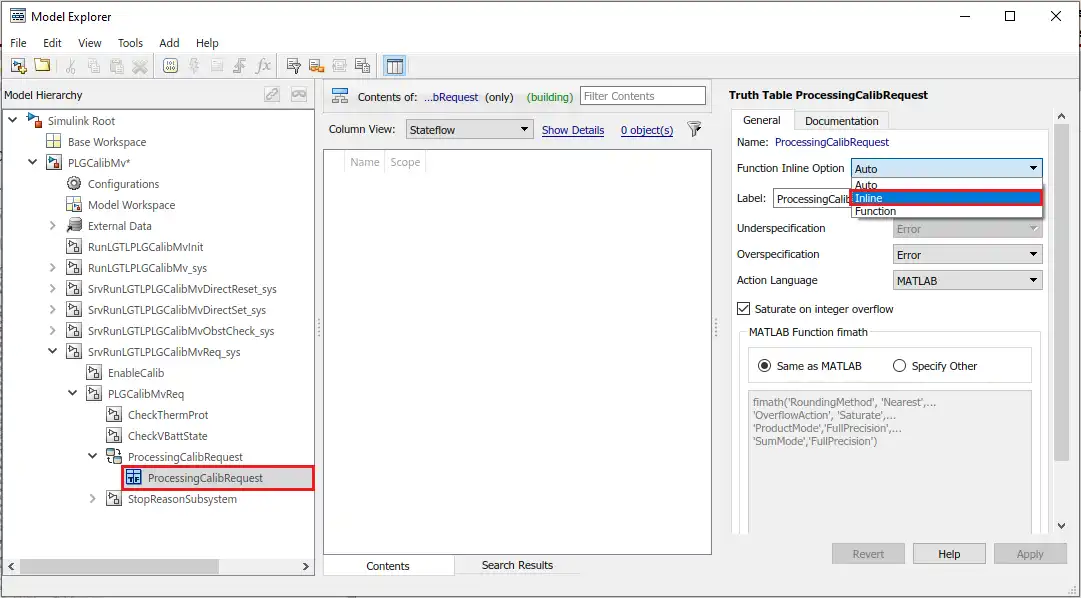
Task: Click the add data (binary 101) toolbar icon
Action: tap(170, 66)
